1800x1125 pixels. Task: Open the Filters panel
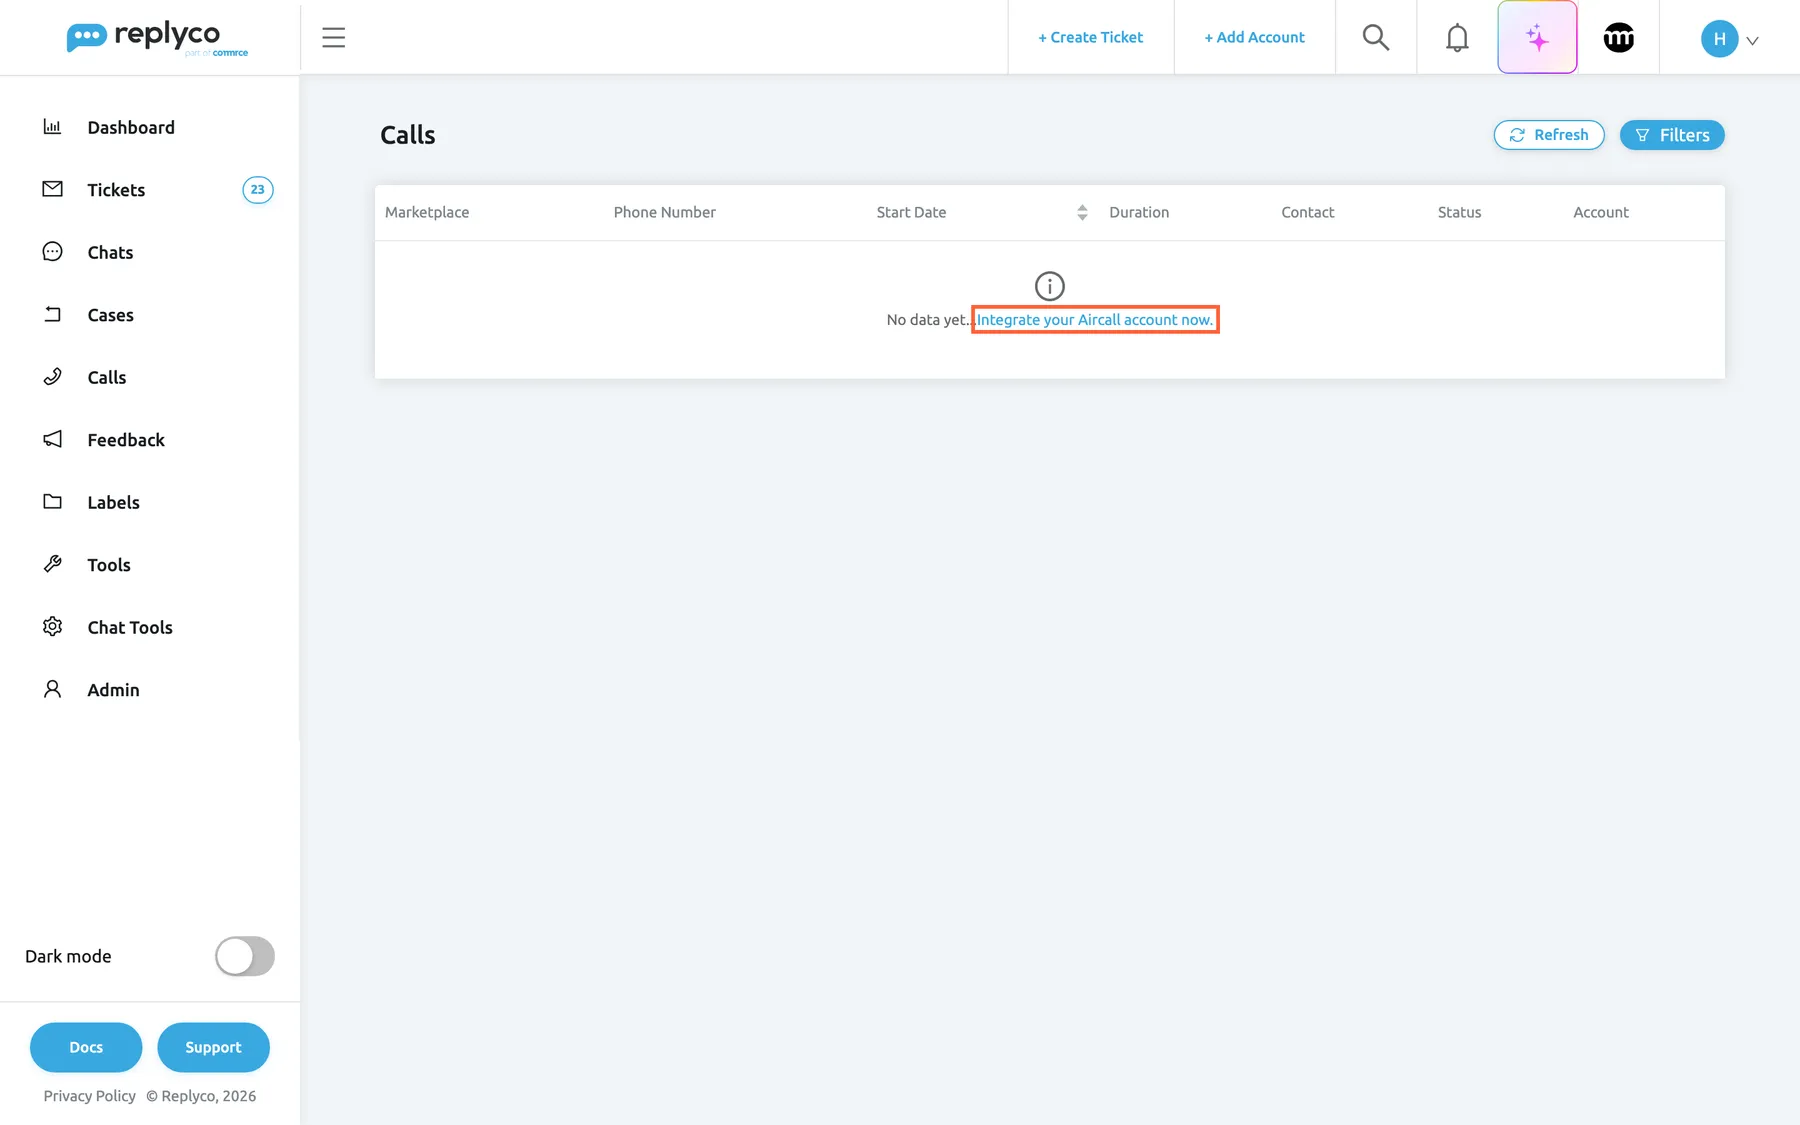pos(1672,135)
